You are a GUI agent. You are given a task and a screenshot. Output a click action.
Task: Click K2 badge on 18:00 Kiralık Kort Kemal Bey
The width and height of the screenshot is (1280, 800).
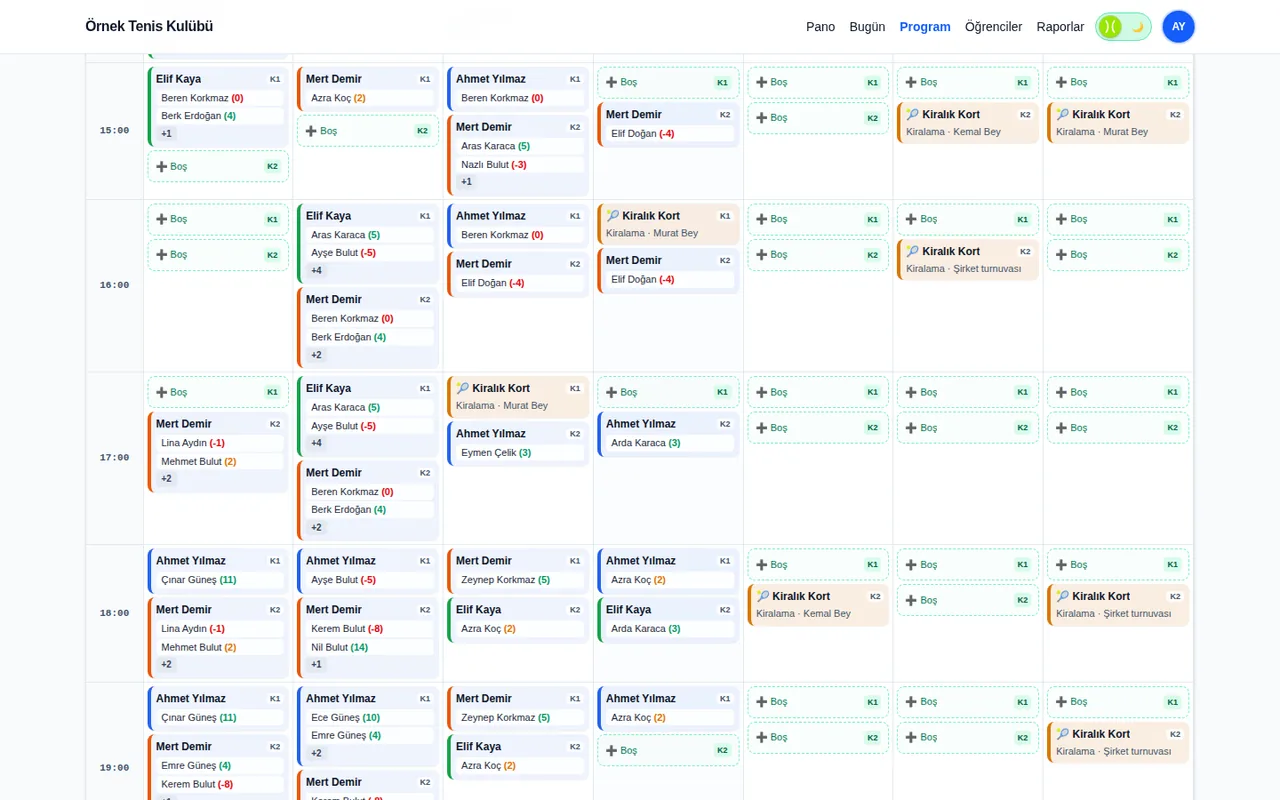(875, 596)
